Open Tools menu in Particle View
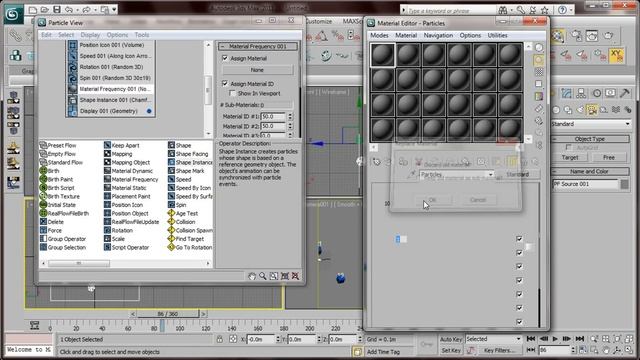This screenshot has width=640, height=360. pyautogui.click(x=142, y=35)
